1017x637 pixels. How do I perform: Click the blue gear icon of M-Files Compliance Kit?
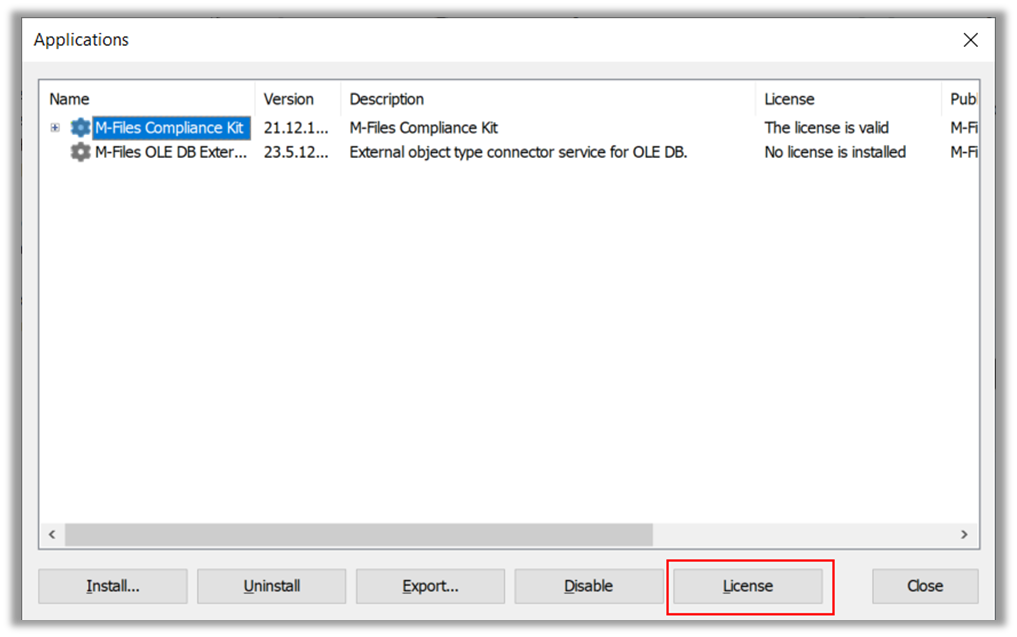click(x=80, y=127)
